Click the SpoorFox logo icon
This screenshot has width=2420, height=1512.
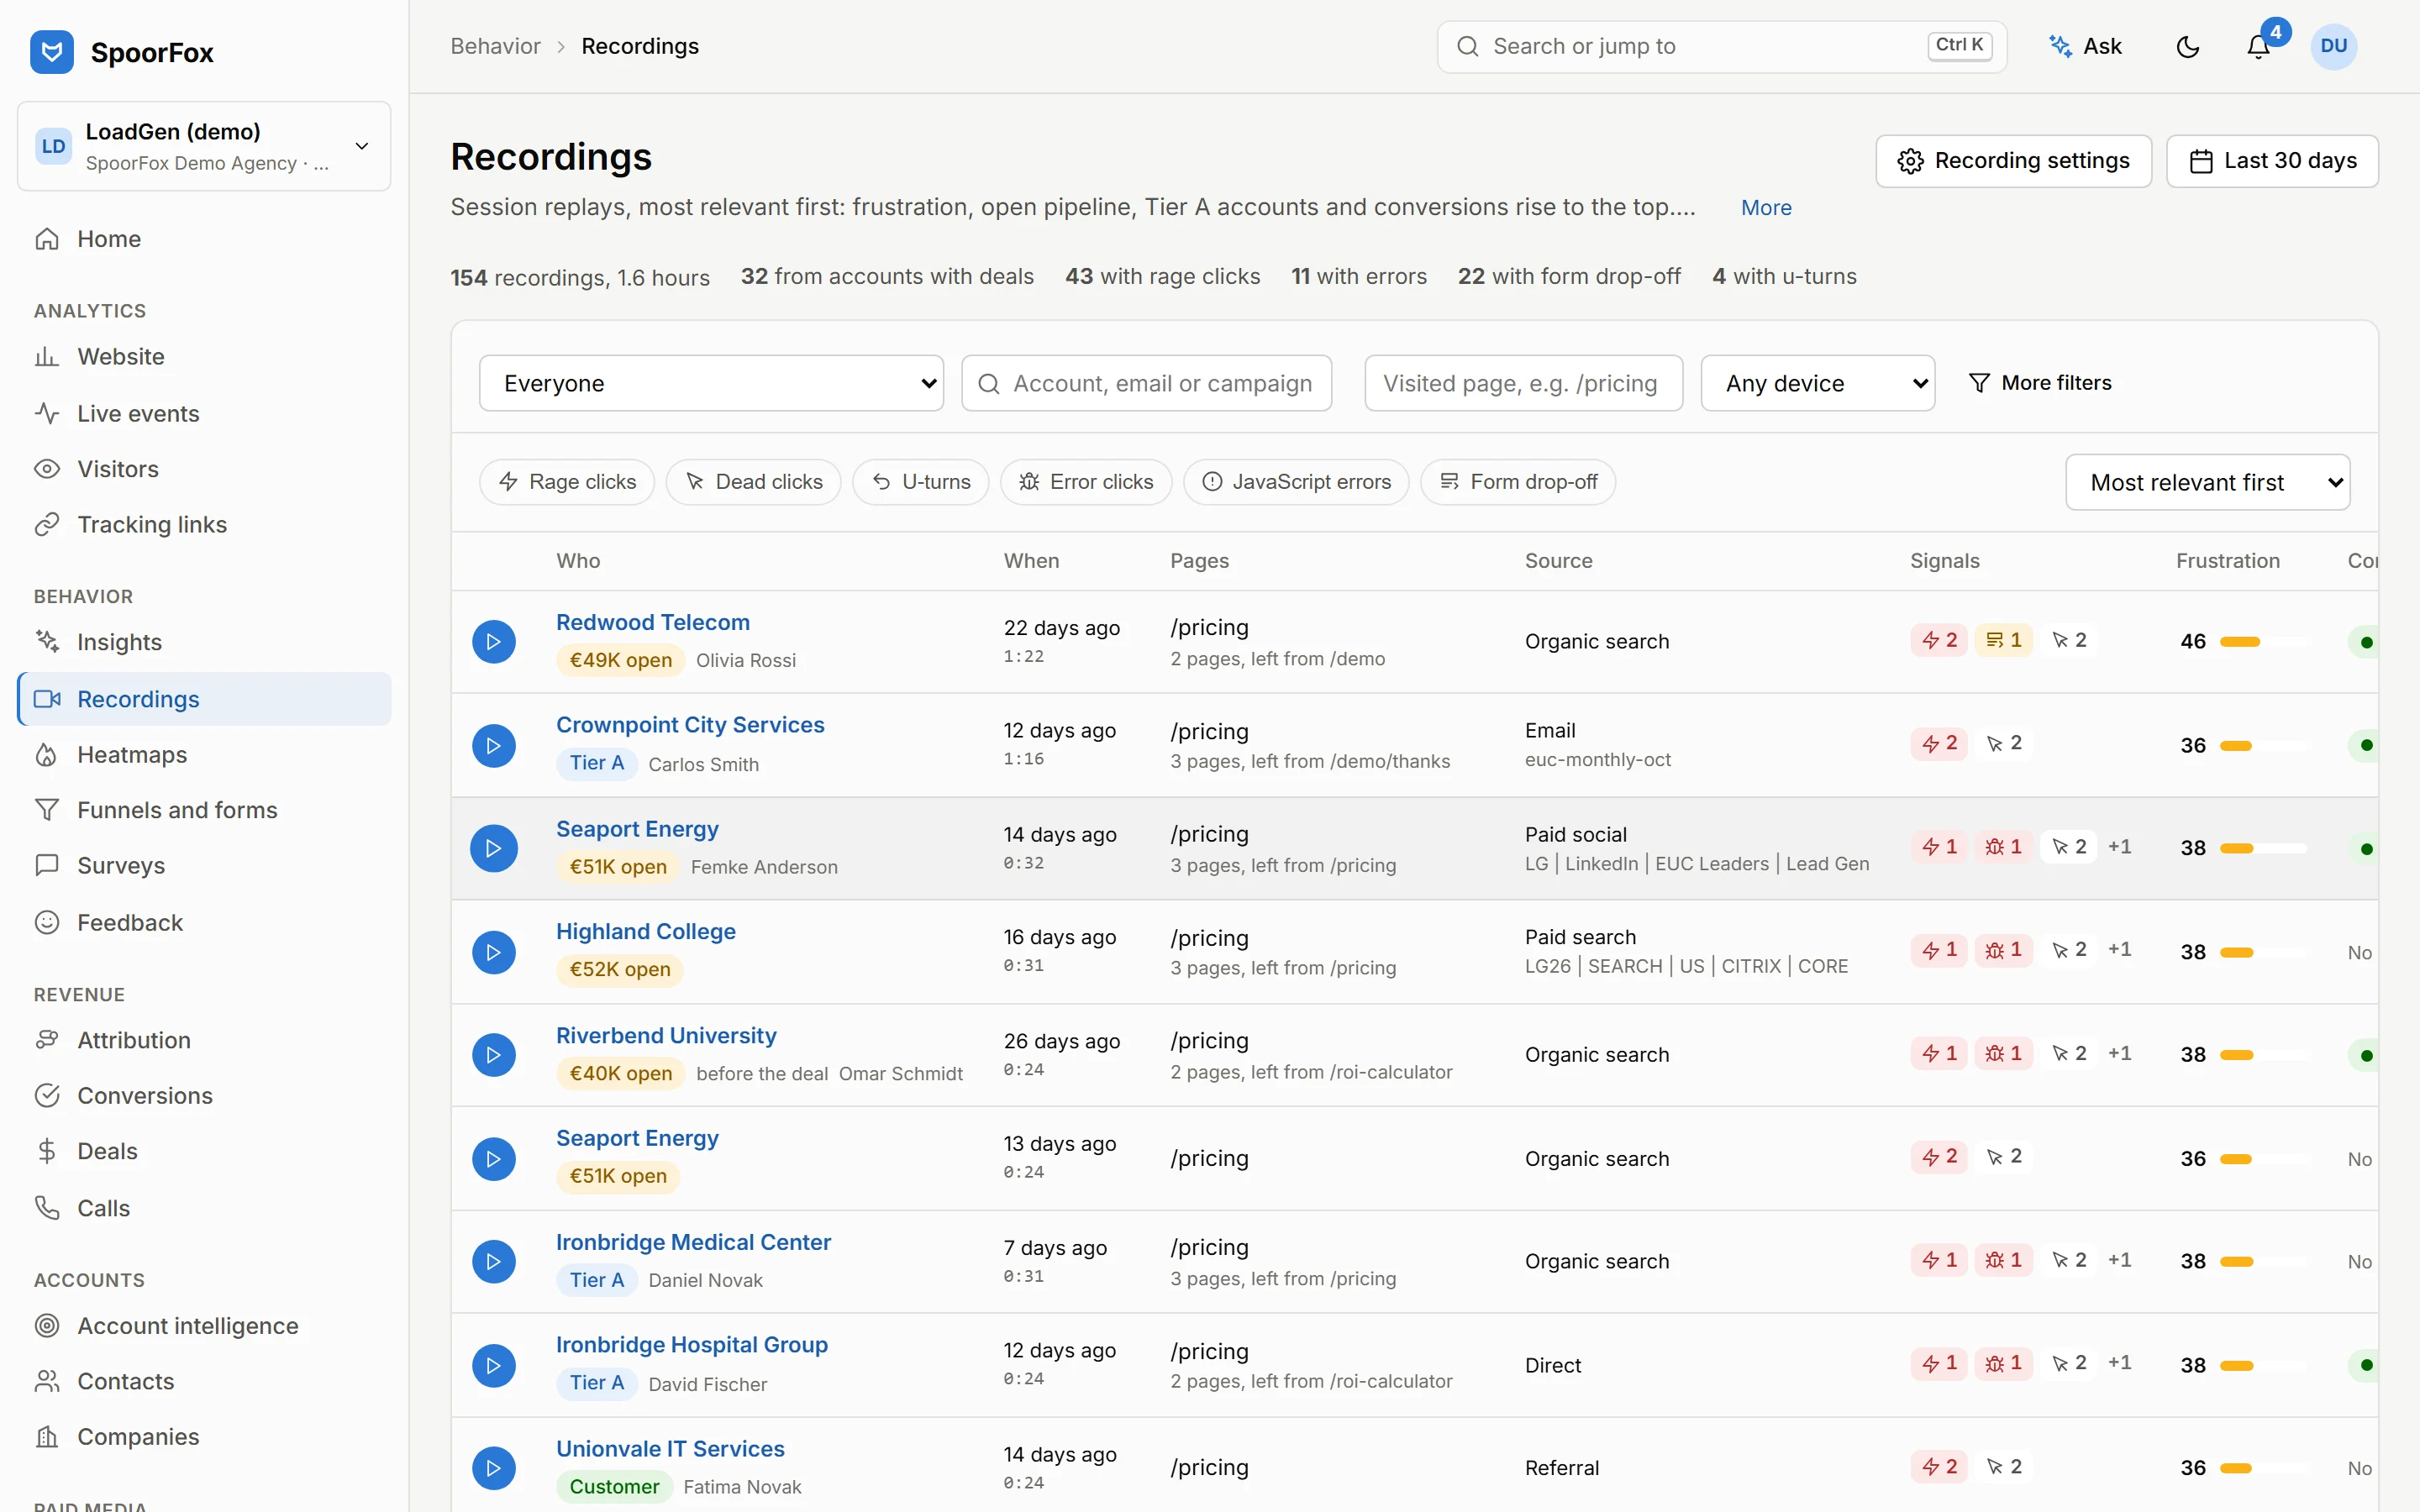pyautogui.click(x=52, y=52)
